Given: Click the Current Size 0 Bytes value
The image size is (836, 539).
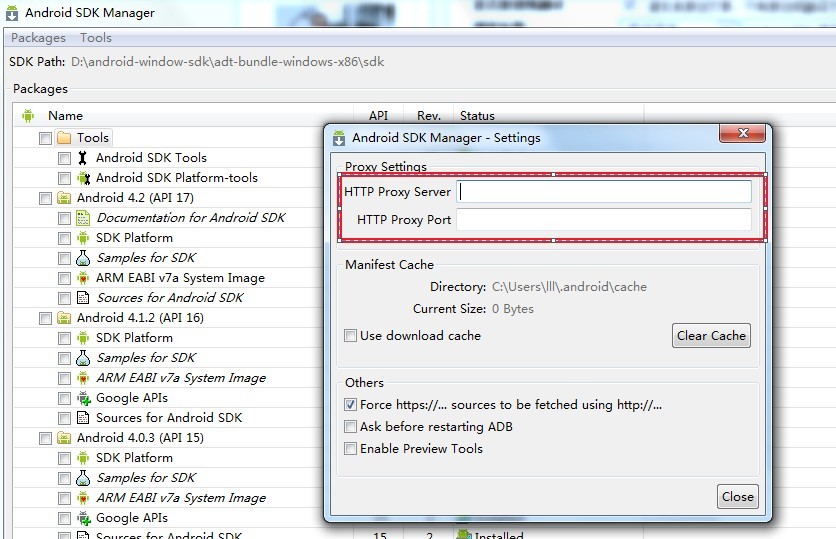Looking at the screenshot, I should click(512, 309).
